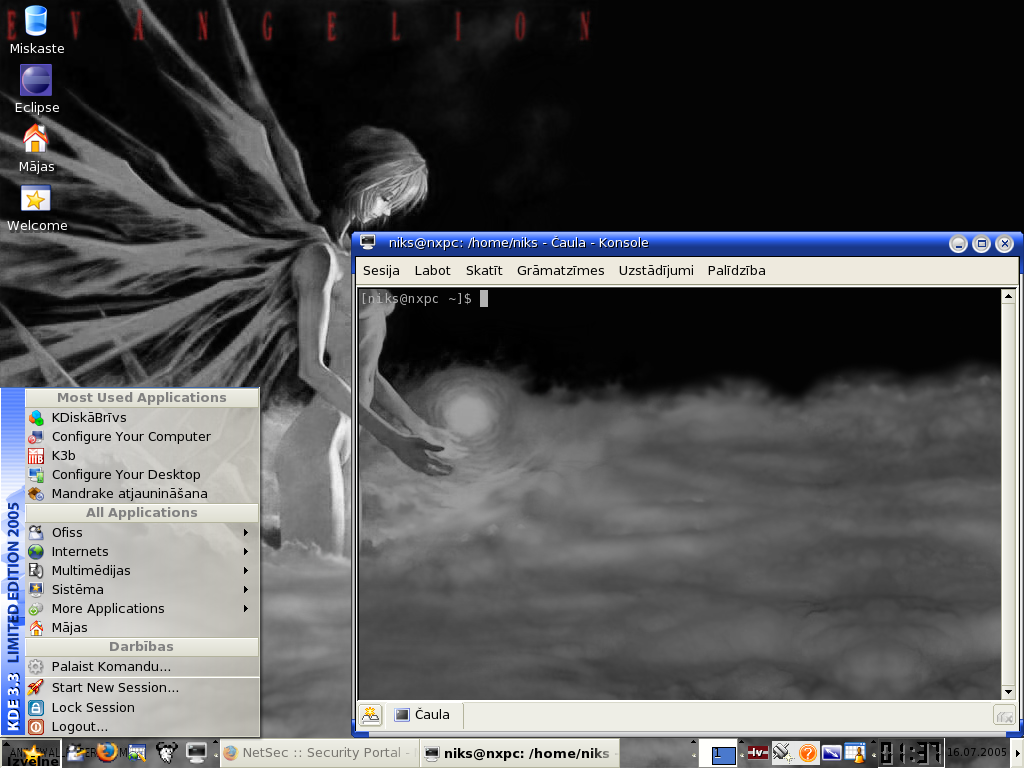Click the Konsole window menu icon in title bar
This screenshot has width=1024, height=768.
click(x=368, y=242)
